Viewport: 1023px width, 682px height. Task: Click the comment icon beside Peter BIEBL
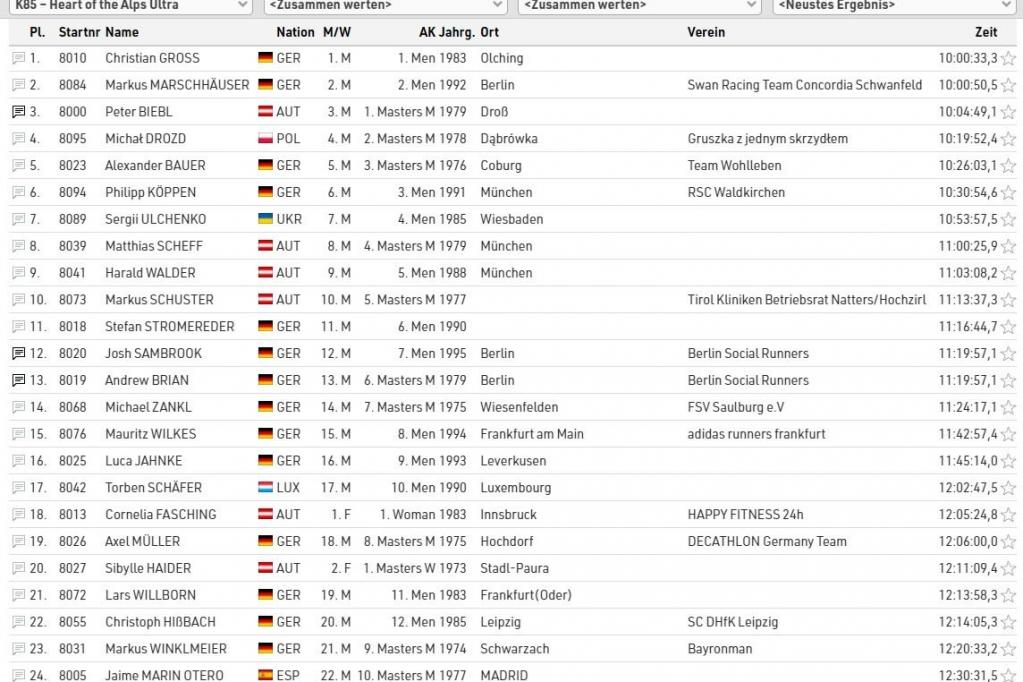pyautogui.click(x=18, y=112)
